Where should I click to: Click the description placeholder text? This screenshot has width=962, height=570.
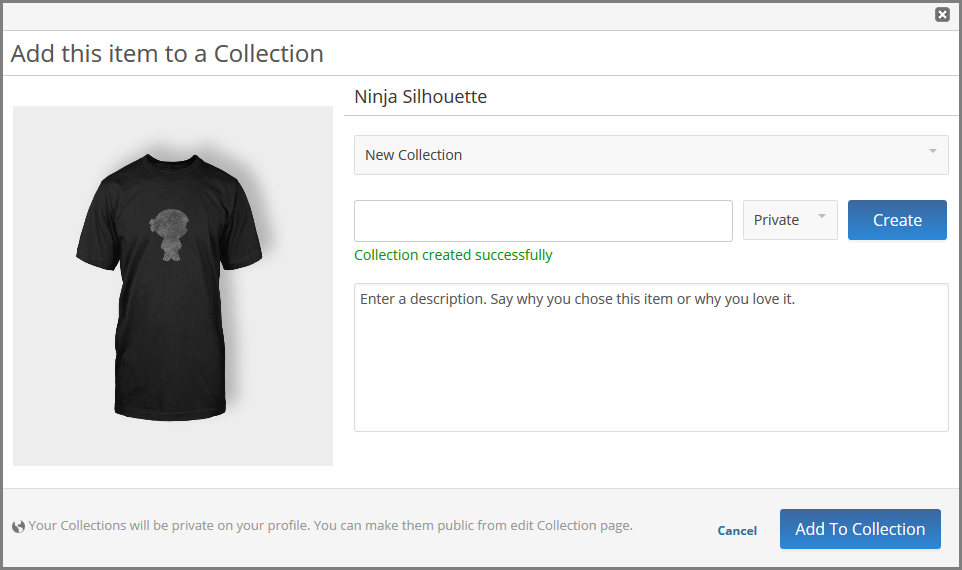pyautogui.click(x=577, y=299)
